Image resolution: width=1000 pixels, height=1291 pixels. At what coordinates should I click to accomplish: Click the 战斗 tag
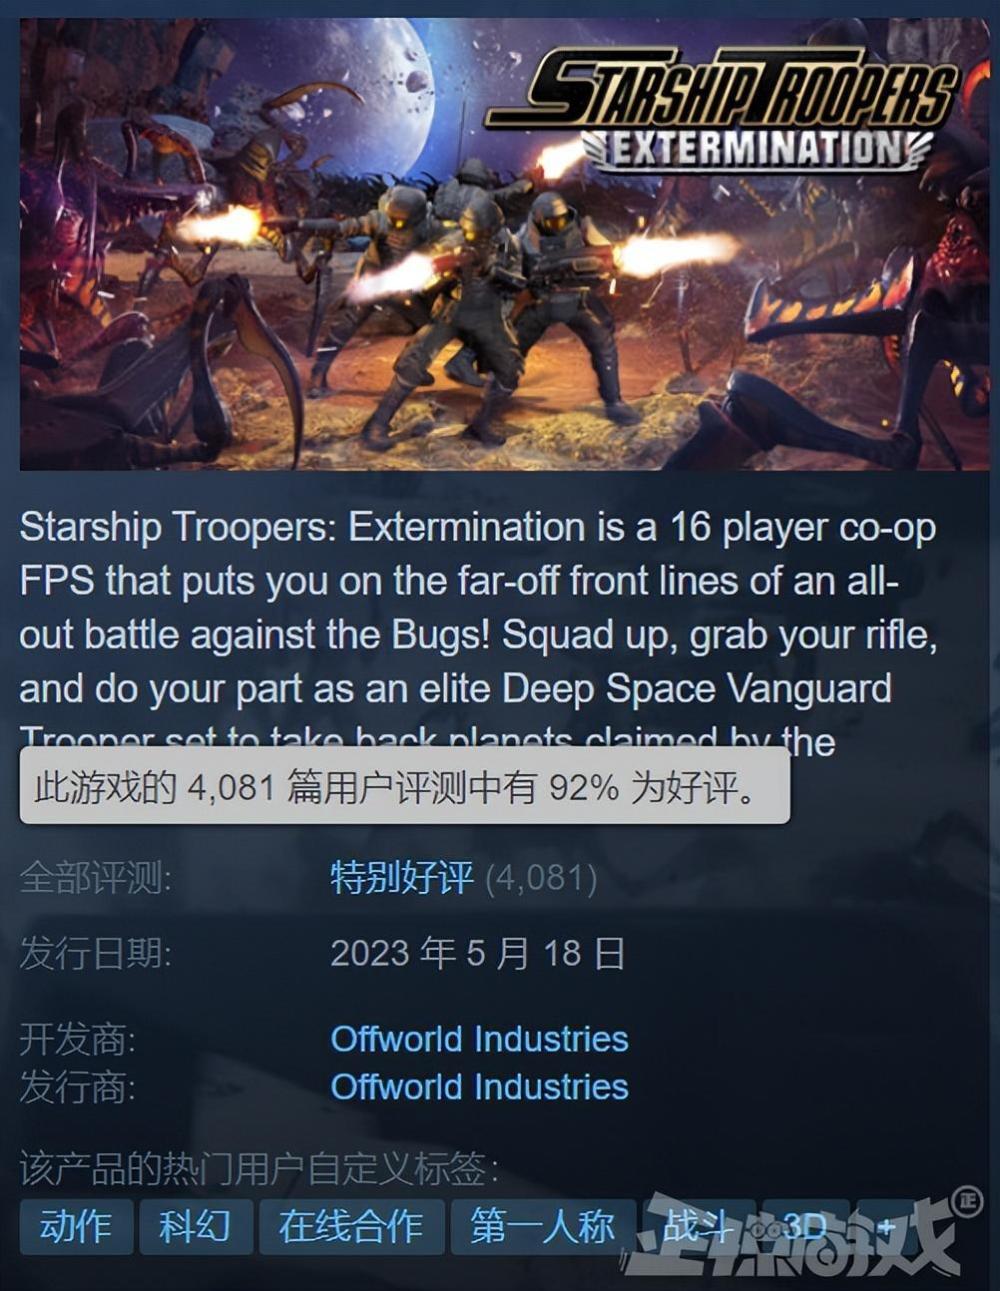(698, 1226)
